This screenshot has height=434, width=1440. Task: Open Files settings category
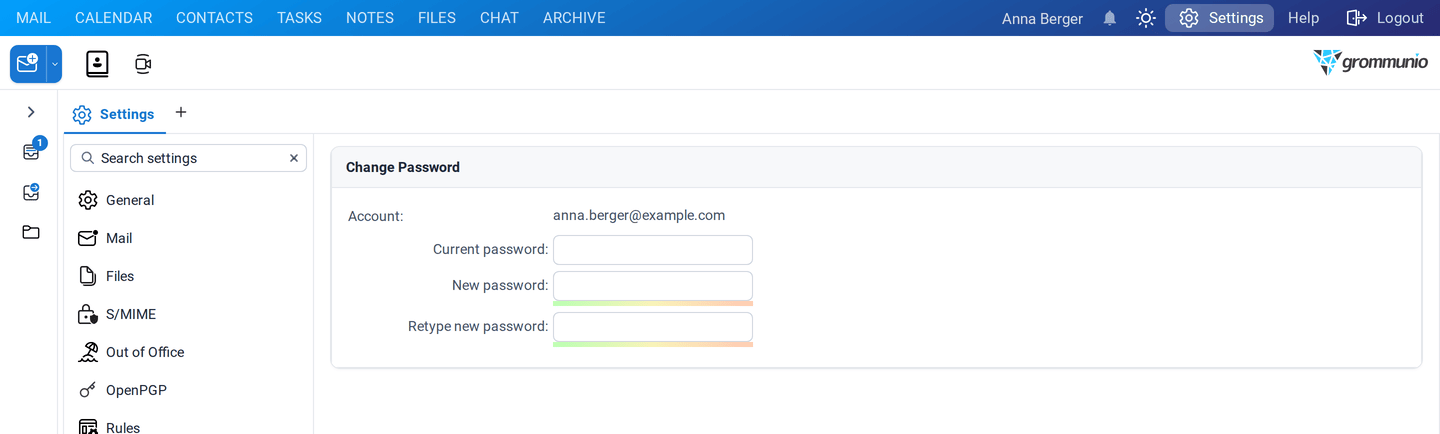188,276
